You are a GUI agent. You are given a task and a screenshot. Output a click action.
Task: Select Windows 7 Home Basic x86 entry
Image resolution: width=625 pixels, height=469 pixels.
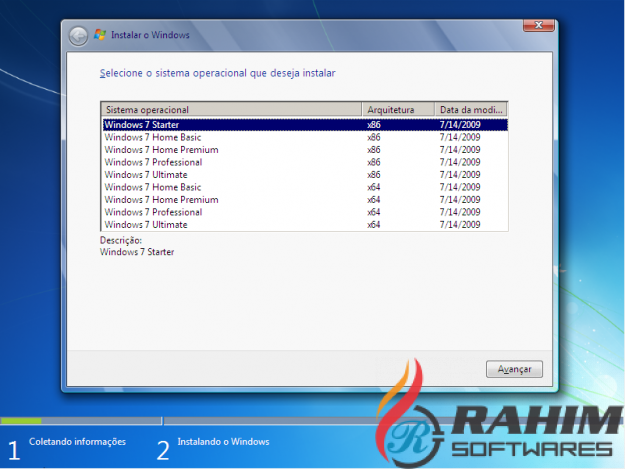tap(305, 137)
